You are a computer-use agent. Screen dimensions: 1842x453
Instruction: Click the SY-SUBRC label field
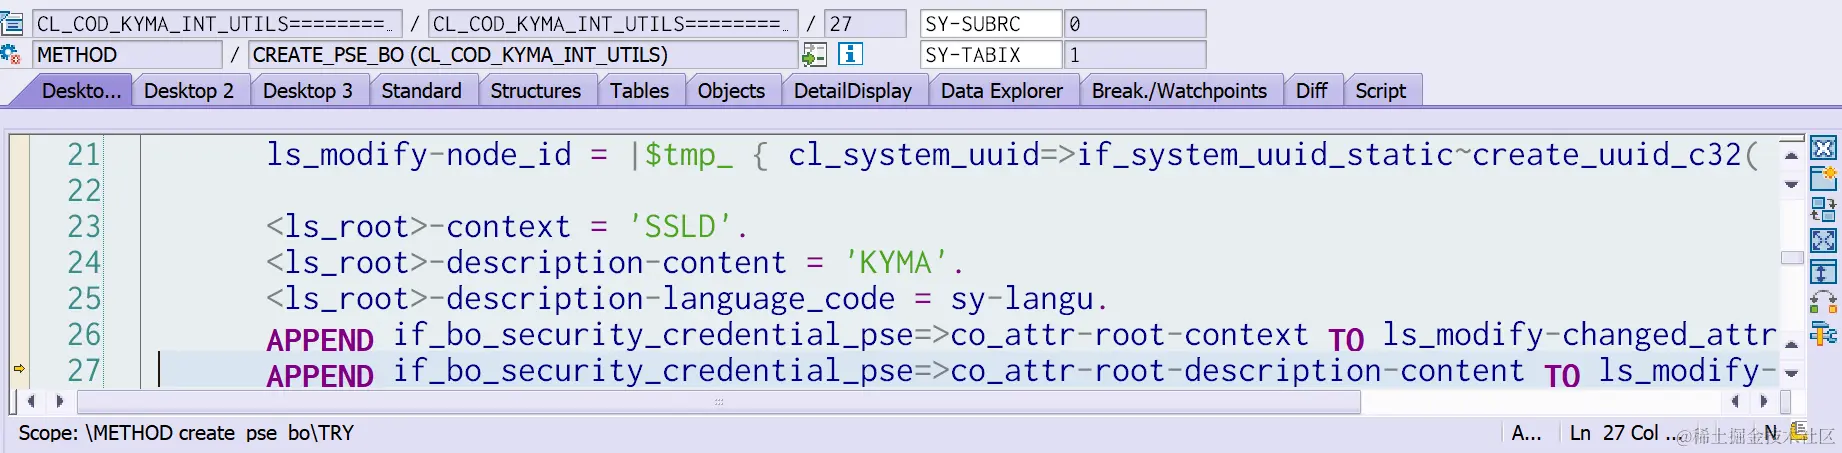[x=991, y=23]
